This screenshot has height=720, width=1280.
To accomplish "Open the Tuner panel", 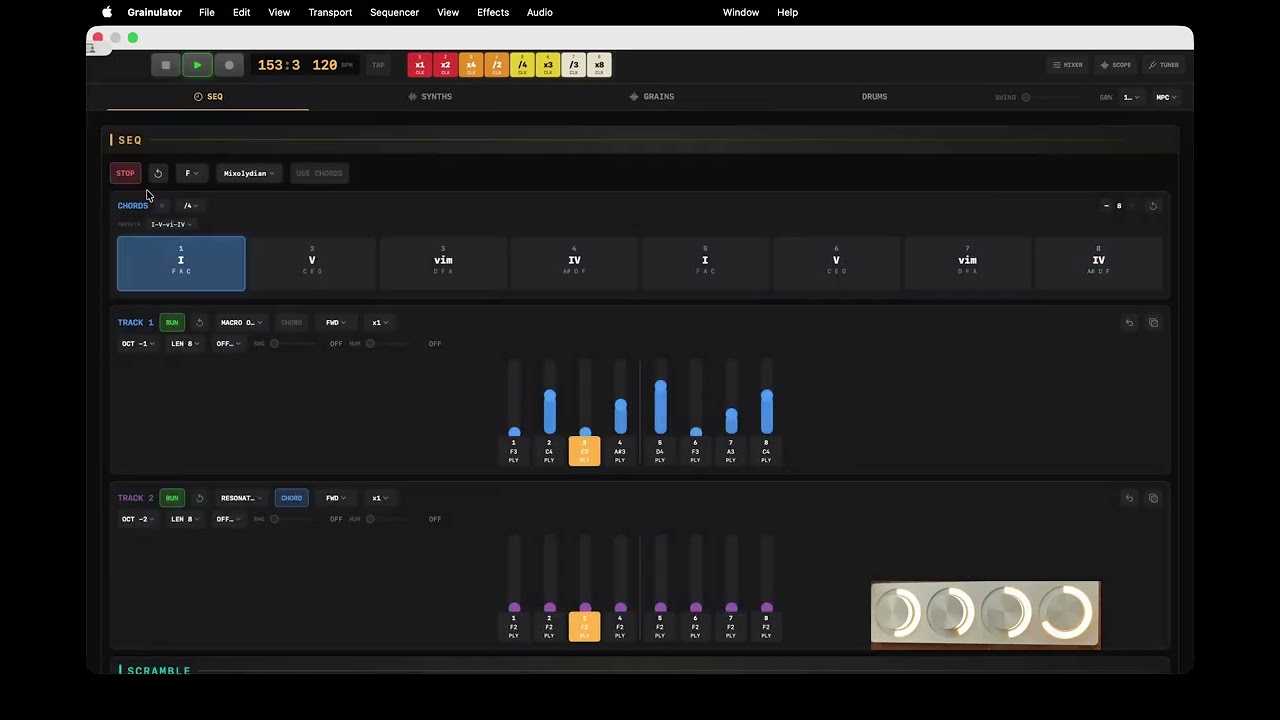I will (1164, 65).
